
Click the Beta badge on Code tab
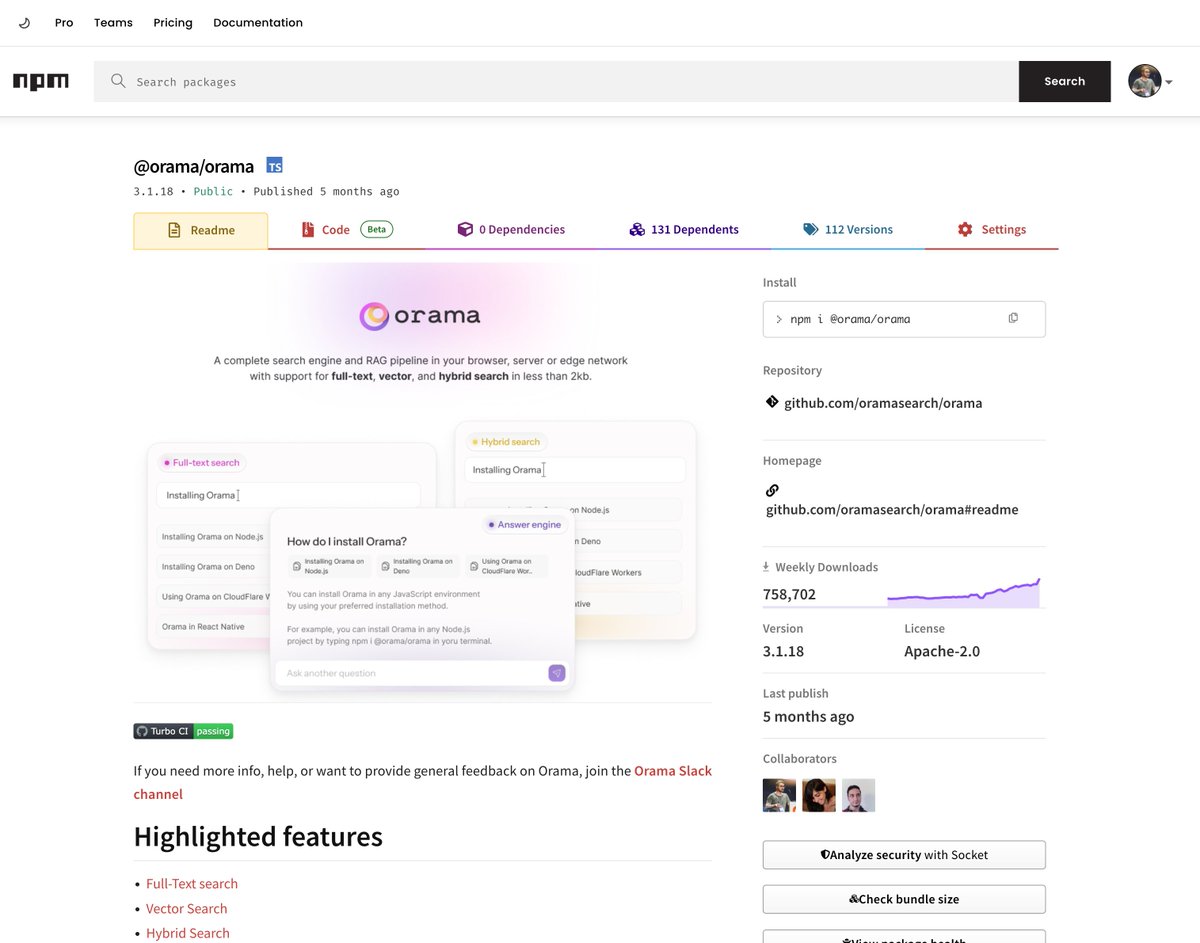coord(377,229)
